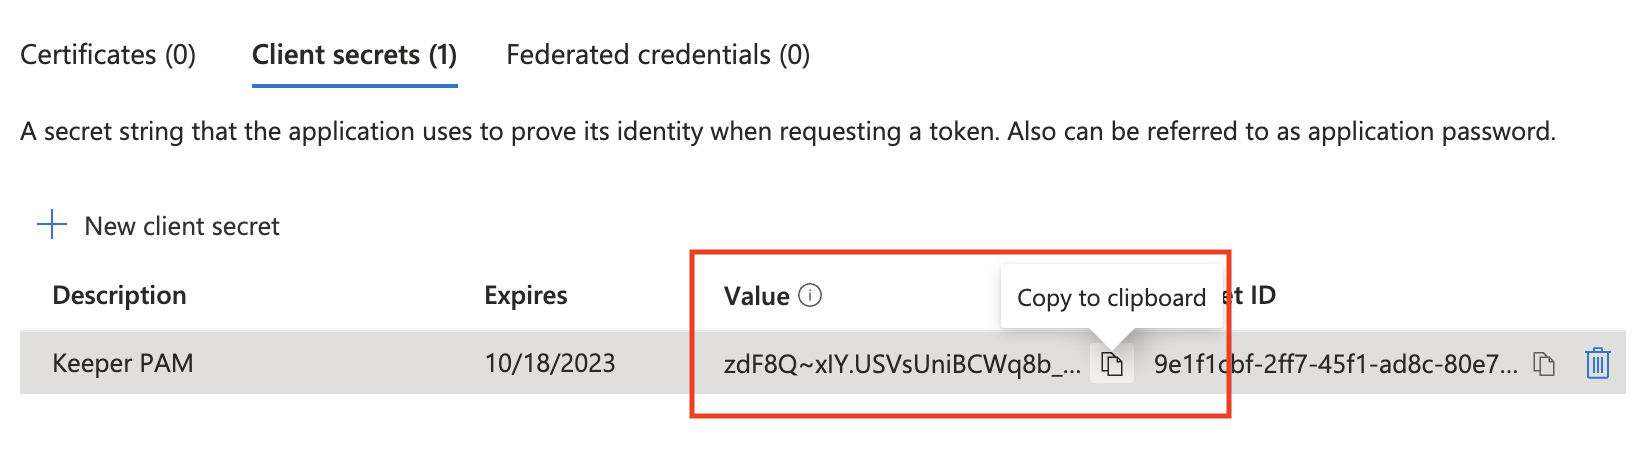Select the Client secrets (1) tab

pos(354,55)
